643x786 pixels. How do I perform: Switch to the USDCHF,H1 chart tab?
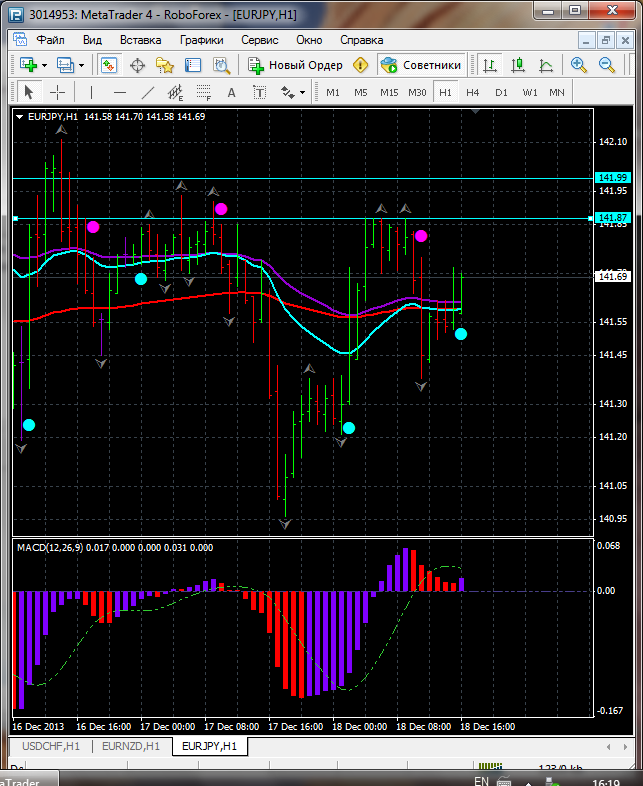[50, 746]
